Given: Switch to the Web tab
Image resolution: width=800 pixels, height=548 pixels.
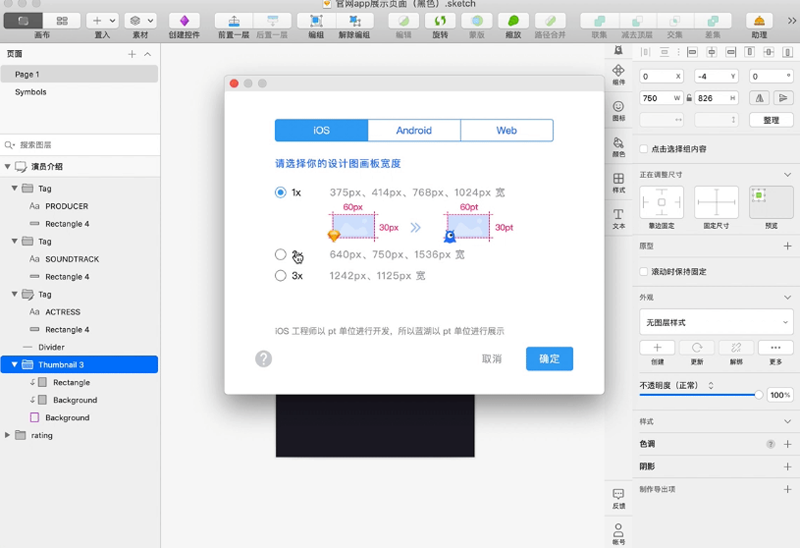Looking at the screenshot, I should 506,131.
